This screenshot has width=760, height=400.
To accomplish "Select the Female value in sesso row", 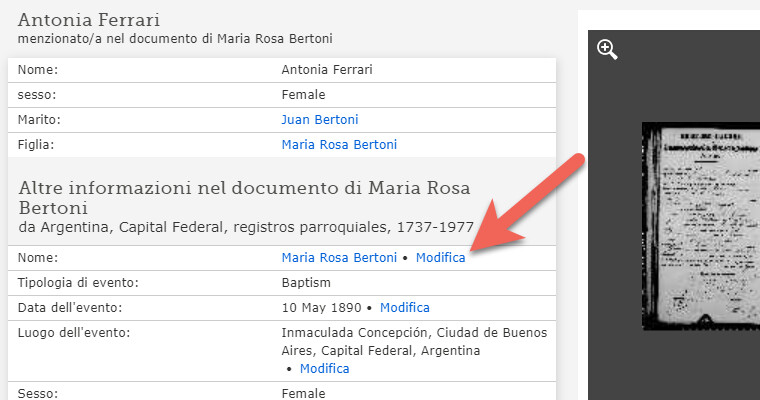I will tap(303, 95).
